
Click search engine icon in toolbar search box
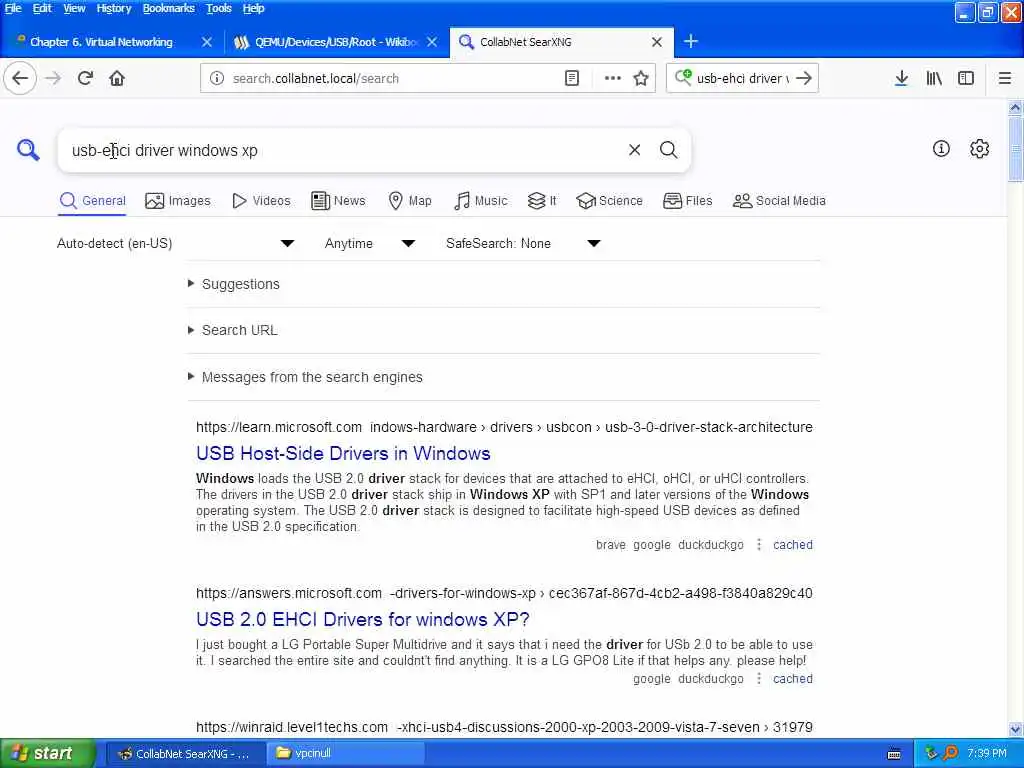coord(682,78)
